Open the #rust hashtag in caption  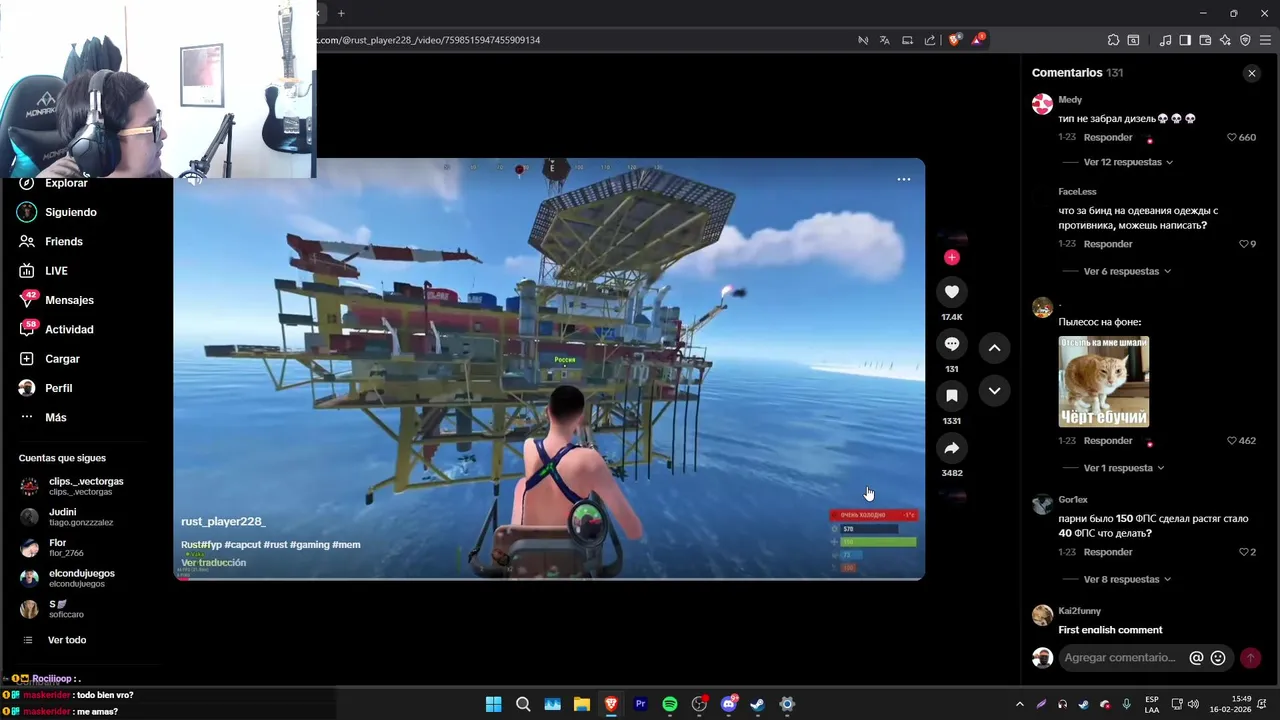276,545
